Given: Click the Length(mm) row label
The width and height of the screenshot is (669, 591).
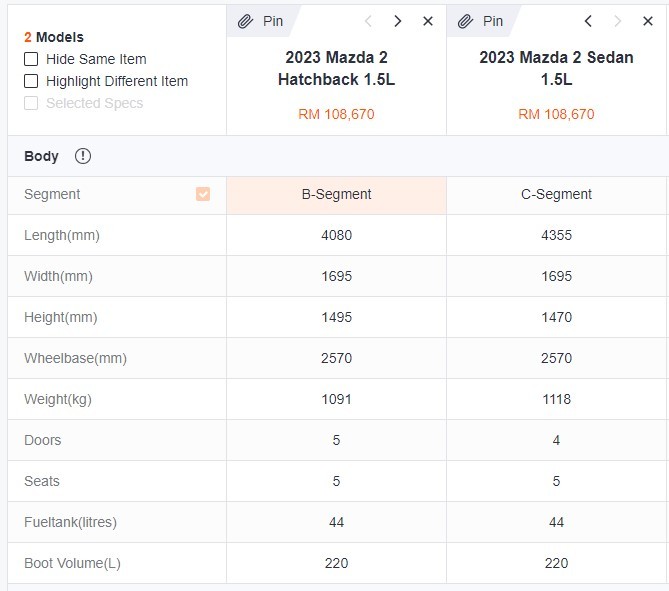Looking at the screenshot, I should coord(62,235).
